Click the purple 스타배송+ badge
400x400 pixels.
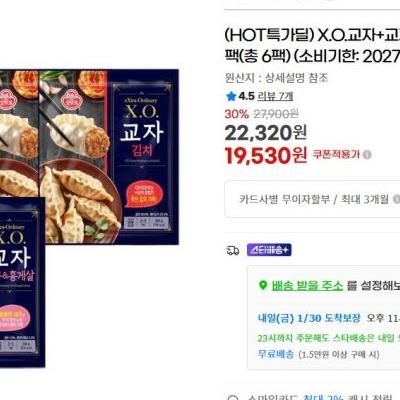tap(269, 250)
